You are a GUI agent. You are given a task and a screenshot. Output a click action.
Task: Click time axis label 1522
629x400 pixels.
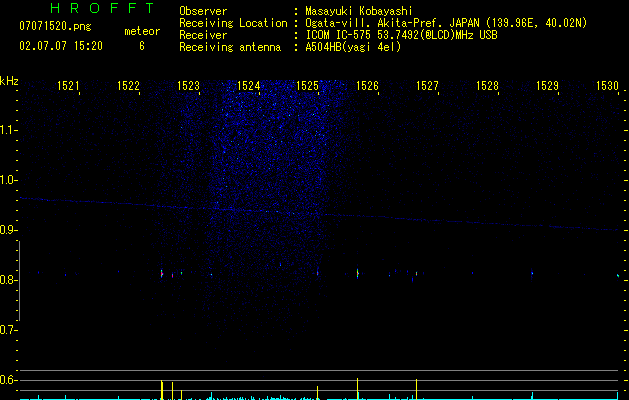click(128, 86)
